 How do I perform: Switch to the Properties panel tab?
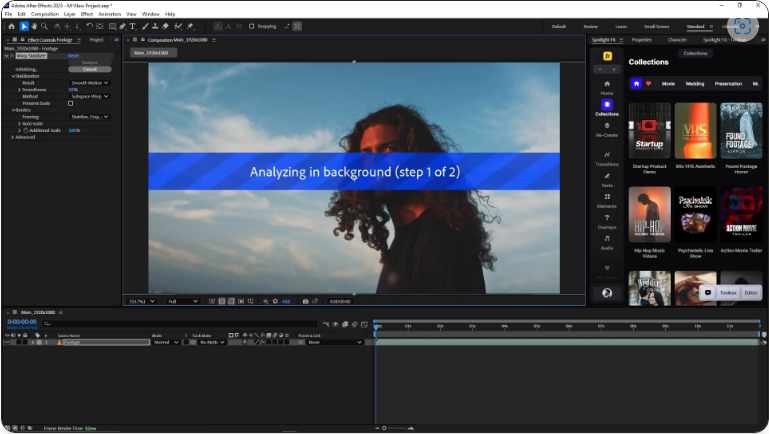tap(641, 40)
